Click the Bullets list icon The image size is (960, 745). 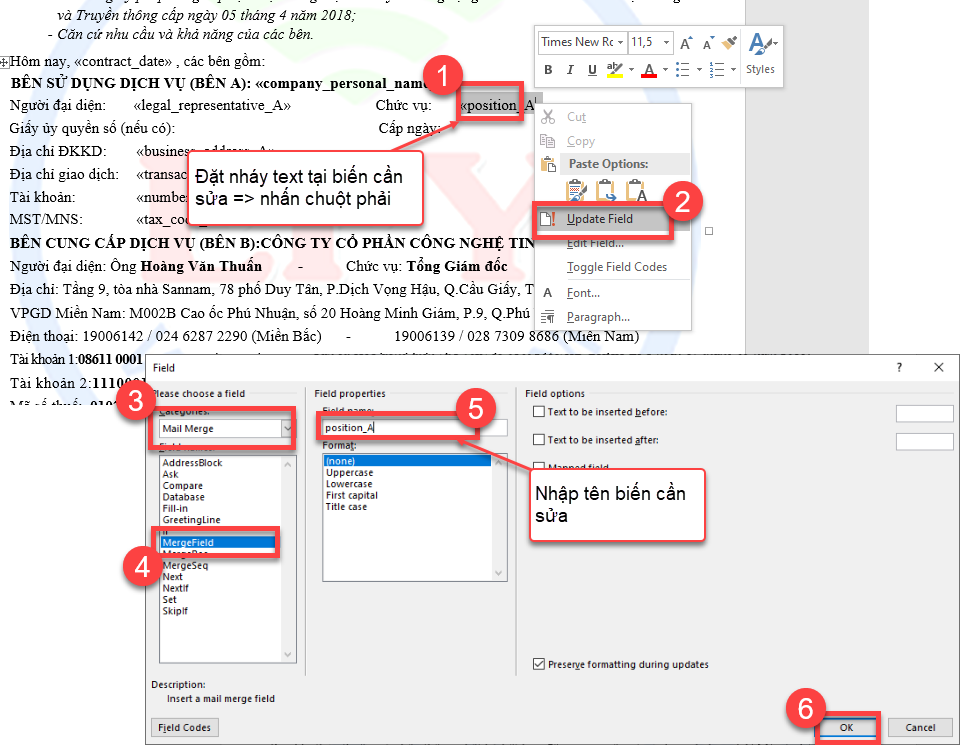[682, 70]
